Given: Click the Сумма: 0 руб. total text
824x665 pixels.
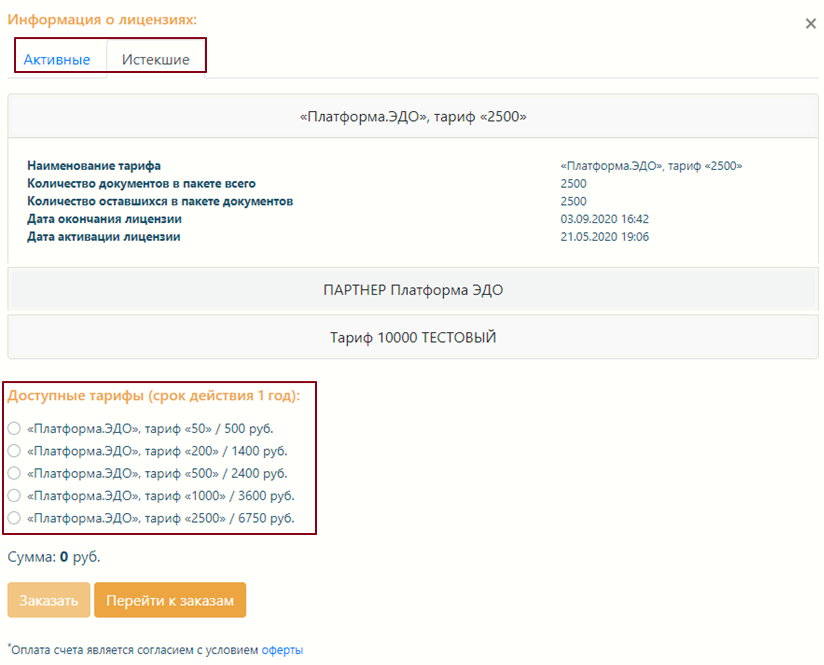Looking at the screenshot, I should [x=54, y=557].
